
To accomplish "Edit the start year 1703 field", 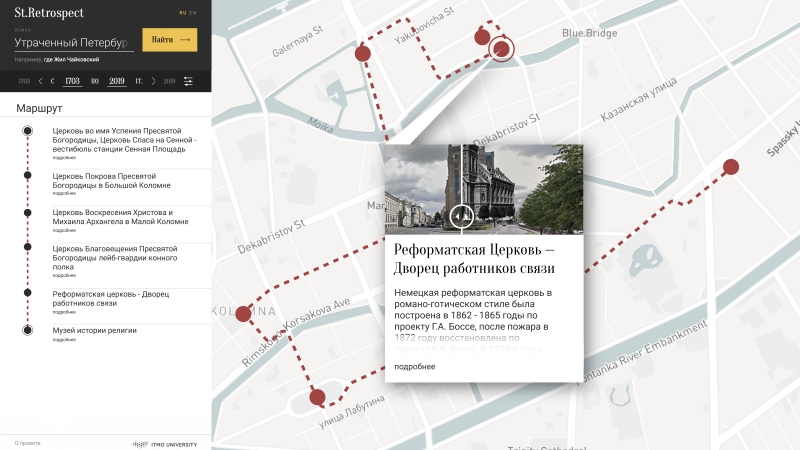I will point(72,81).
